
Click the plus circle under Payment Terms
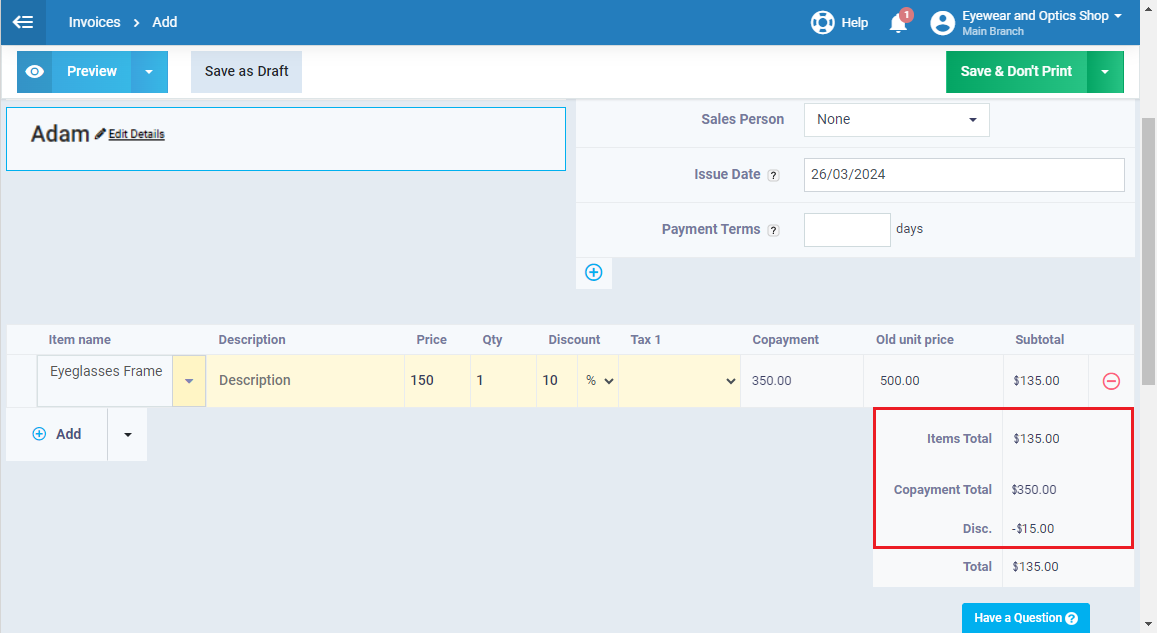pyautogui.click(x=594, y=272)
